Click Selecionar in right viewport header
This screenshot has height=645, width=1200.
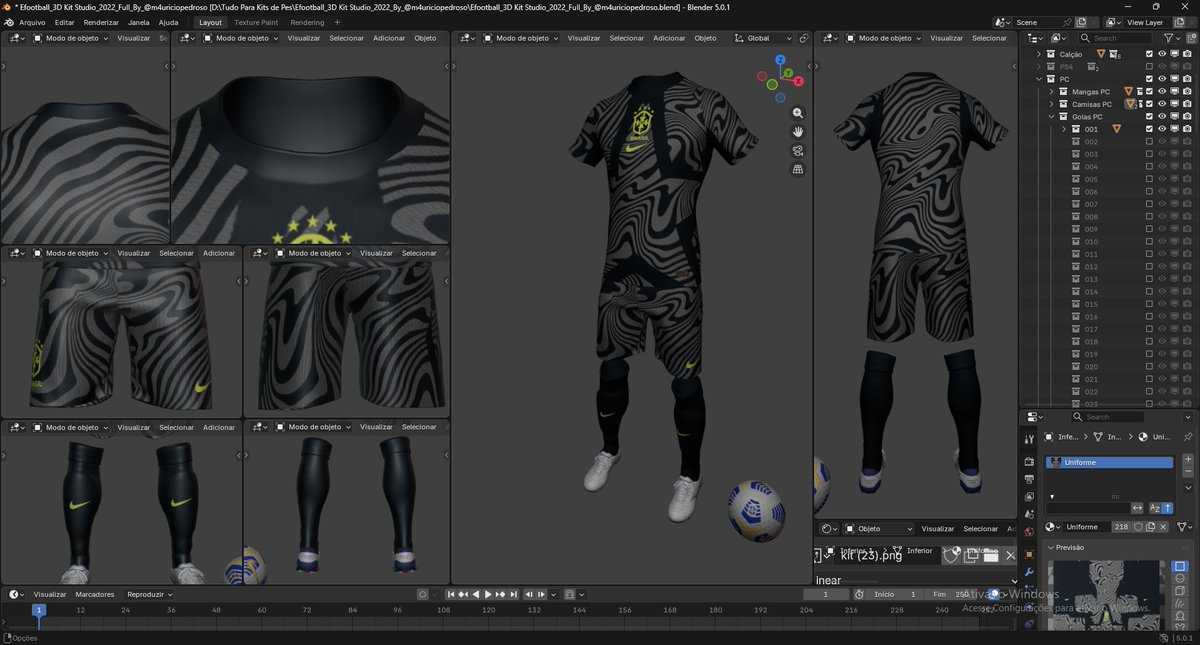tap(990, 38)
